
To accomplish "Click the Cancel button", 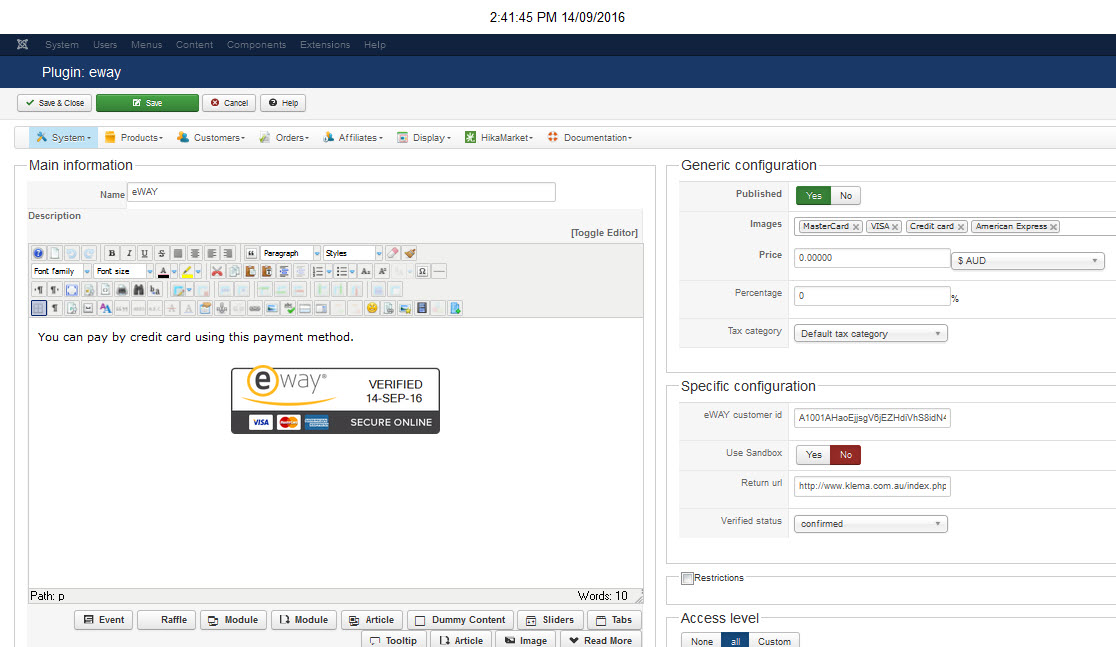I will point(229,103).
